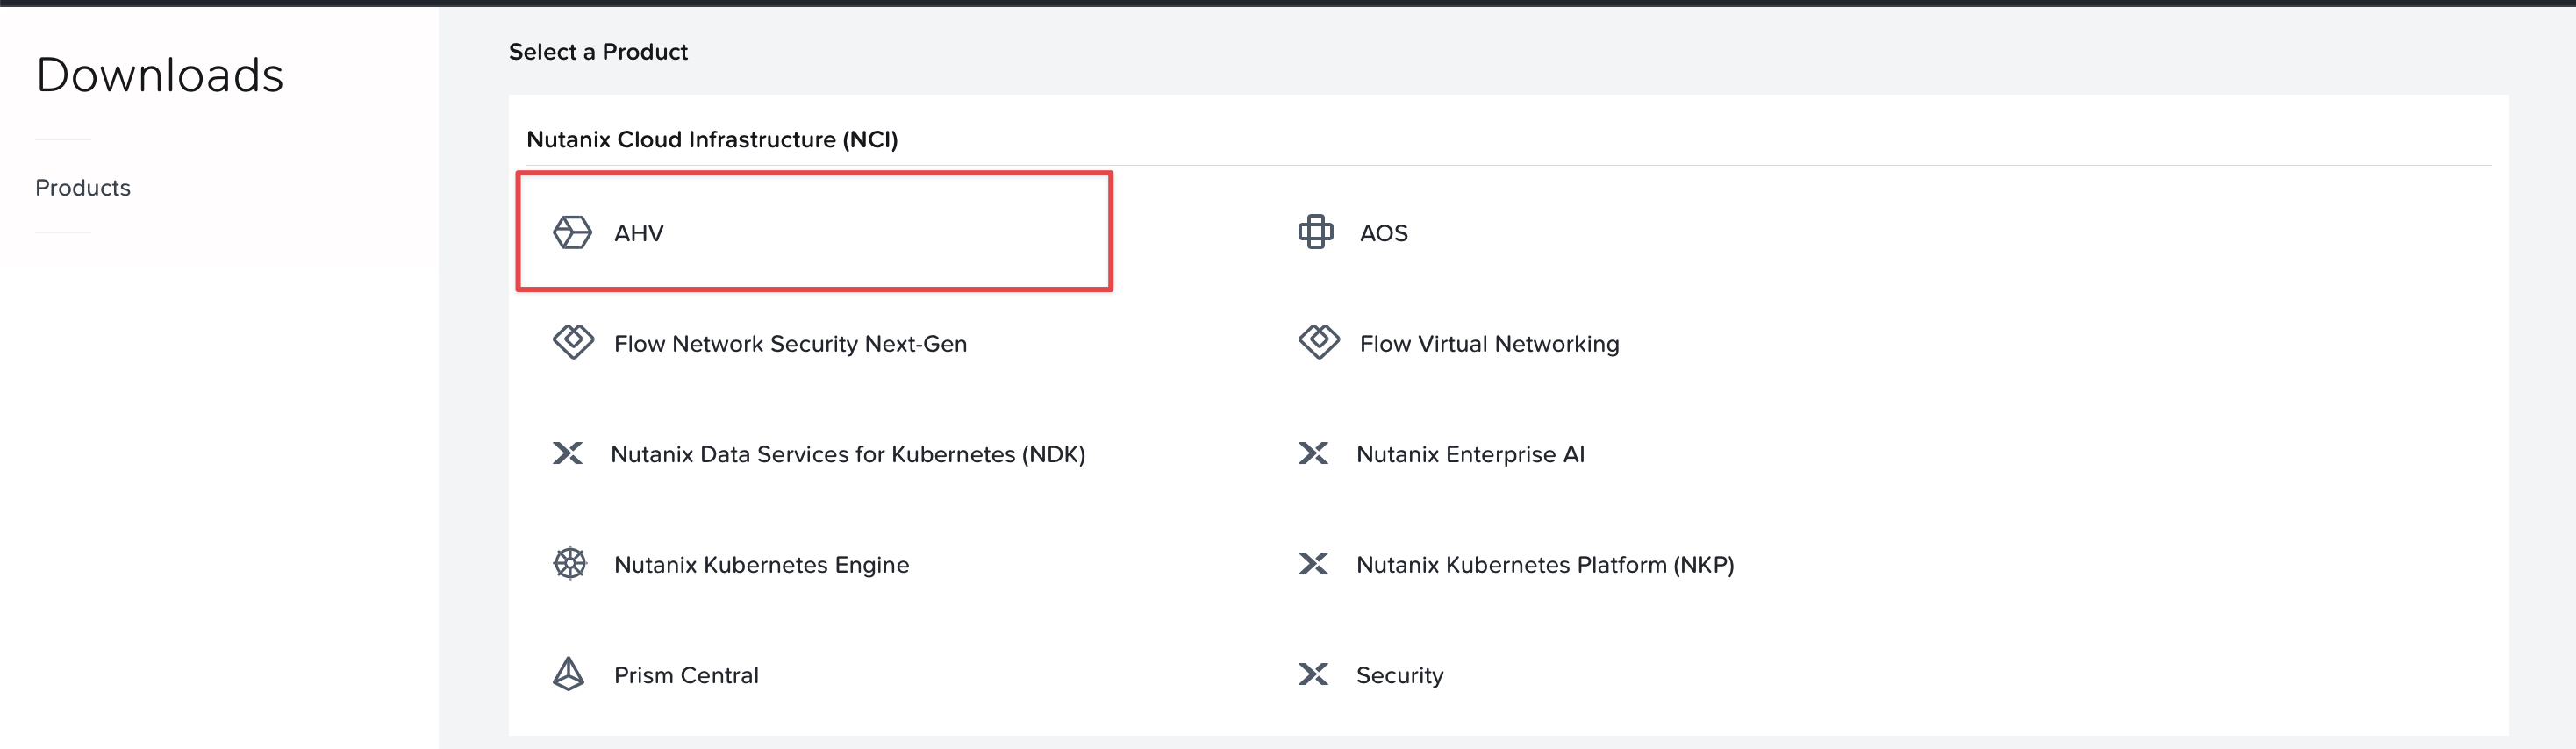Open Prism Central downloads

686,675
